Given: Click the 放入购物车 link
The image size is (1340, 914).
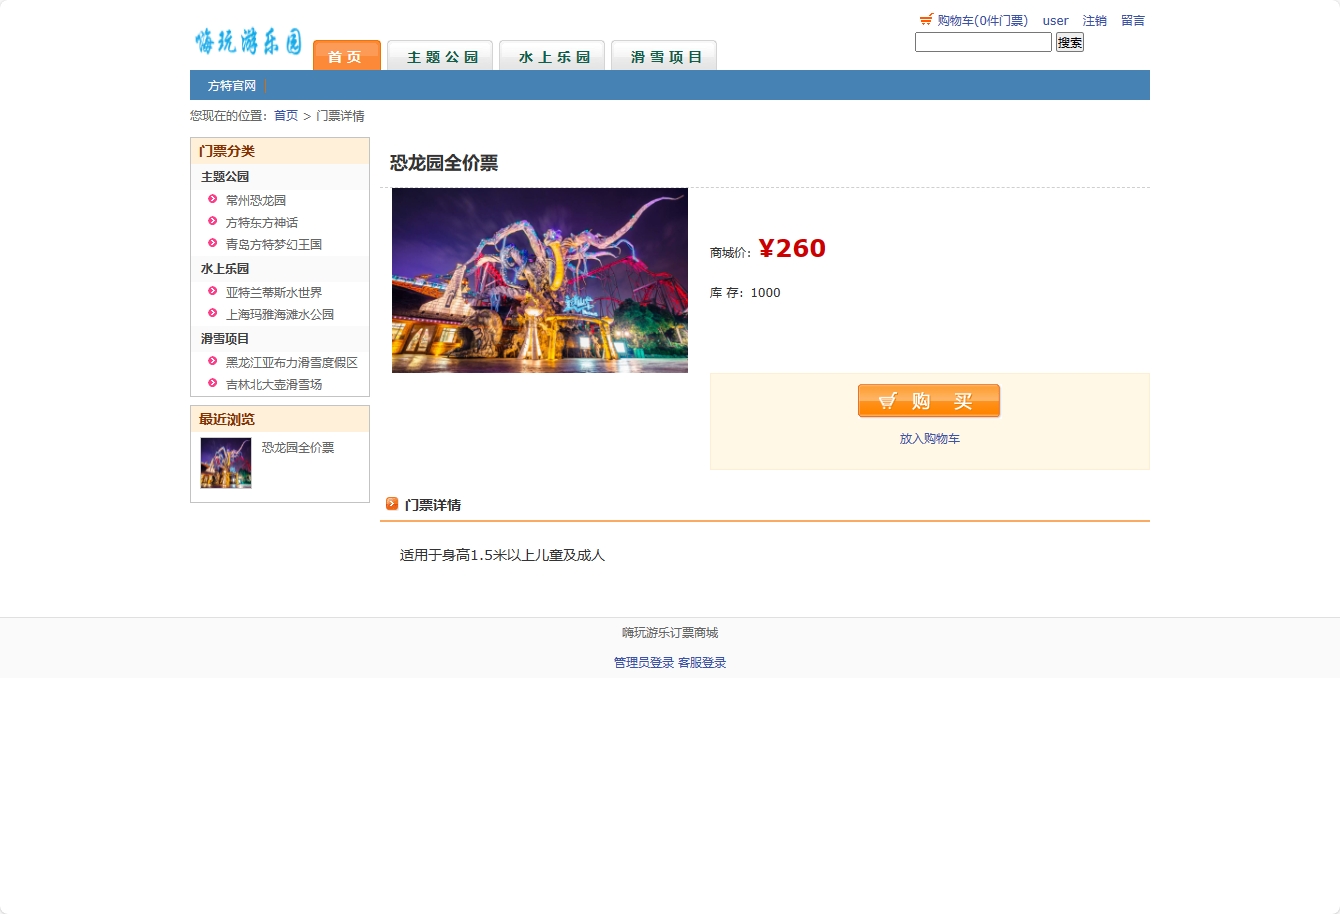Looking at the screenshot, I should (x=928, y=438).
